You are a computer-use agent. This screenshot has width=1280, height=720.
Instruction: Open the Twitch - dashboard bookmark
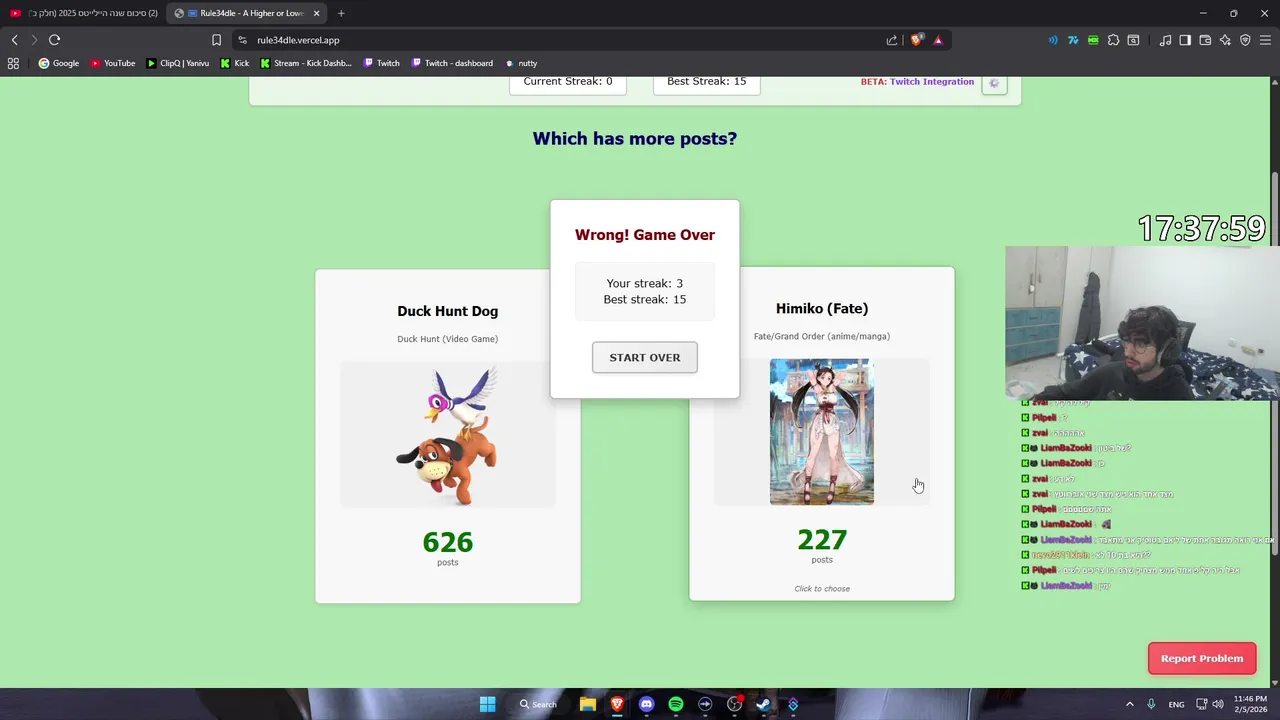(x=452, y=63)
